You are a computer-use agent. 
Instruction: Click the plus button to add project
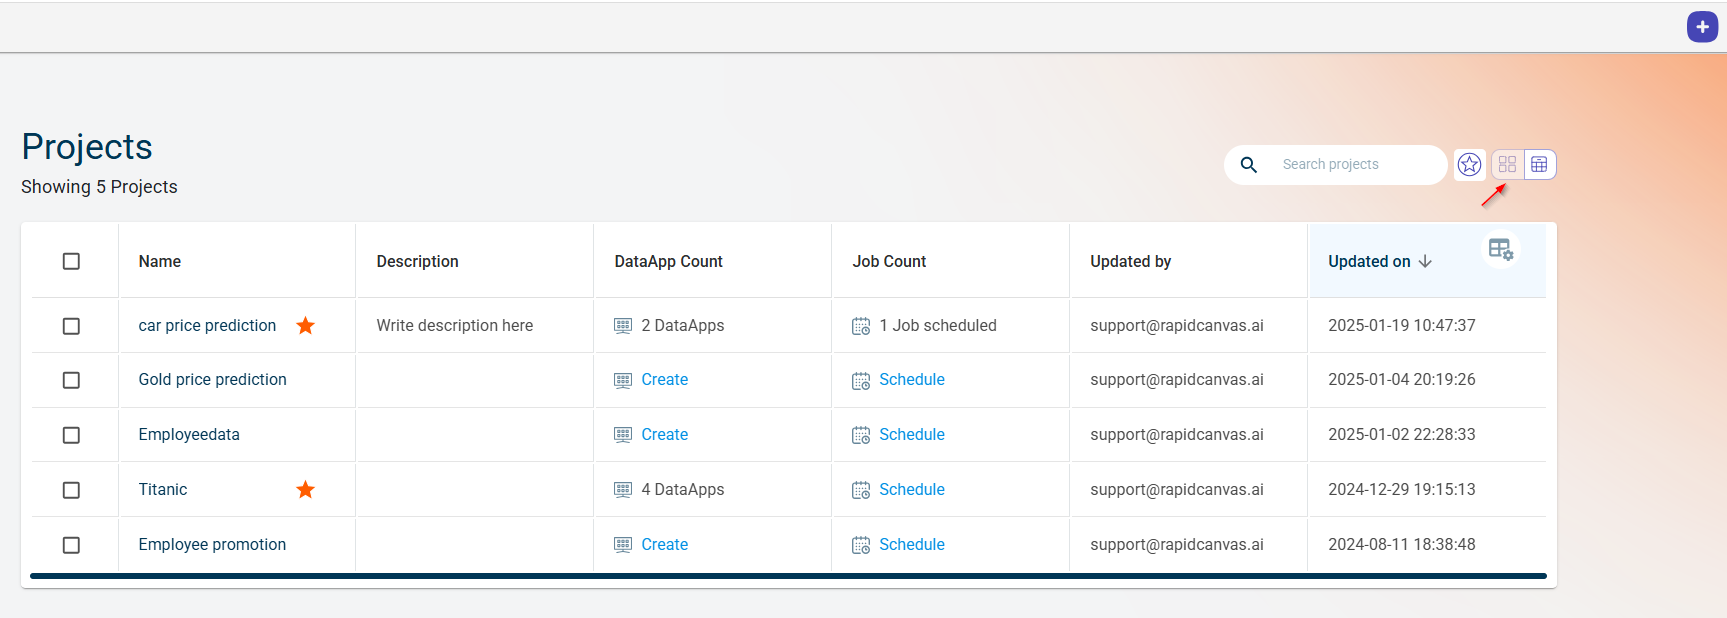point(1702,27)
